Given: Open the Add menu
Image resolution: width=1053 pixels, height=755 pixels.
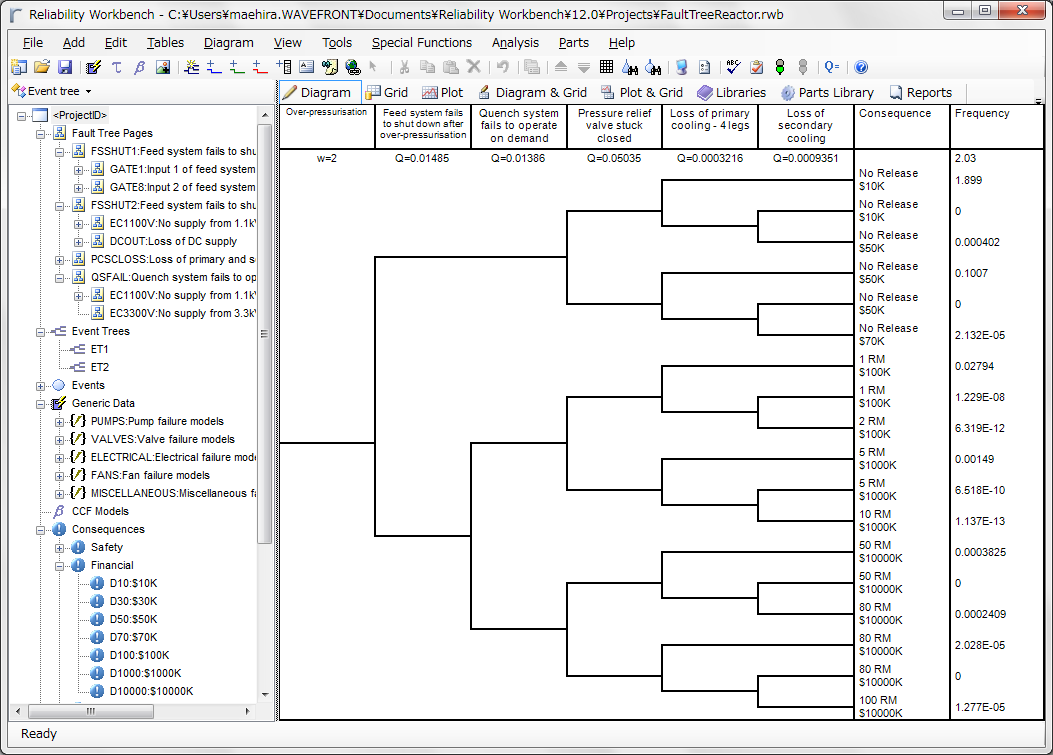Looking at the screenshot, I should (74, 42).
